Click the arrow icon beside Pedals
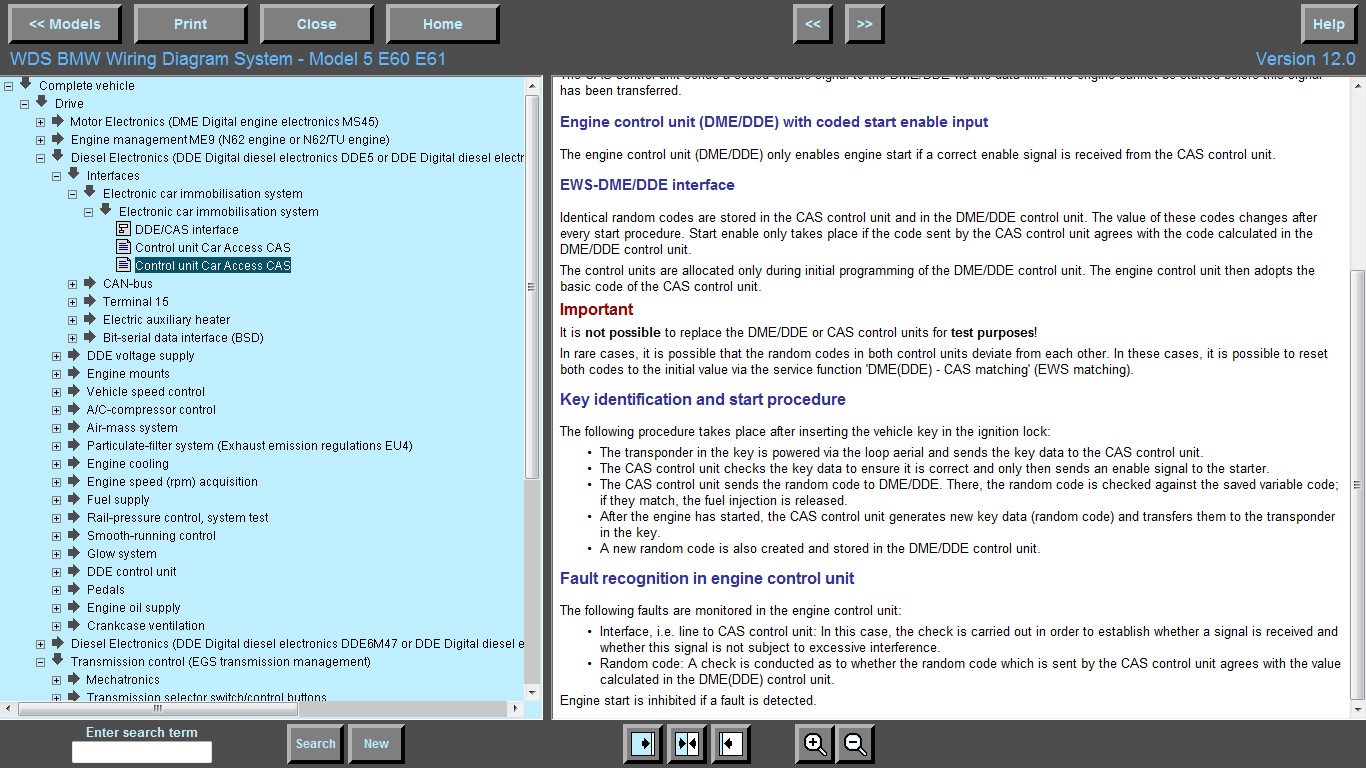 73,589
